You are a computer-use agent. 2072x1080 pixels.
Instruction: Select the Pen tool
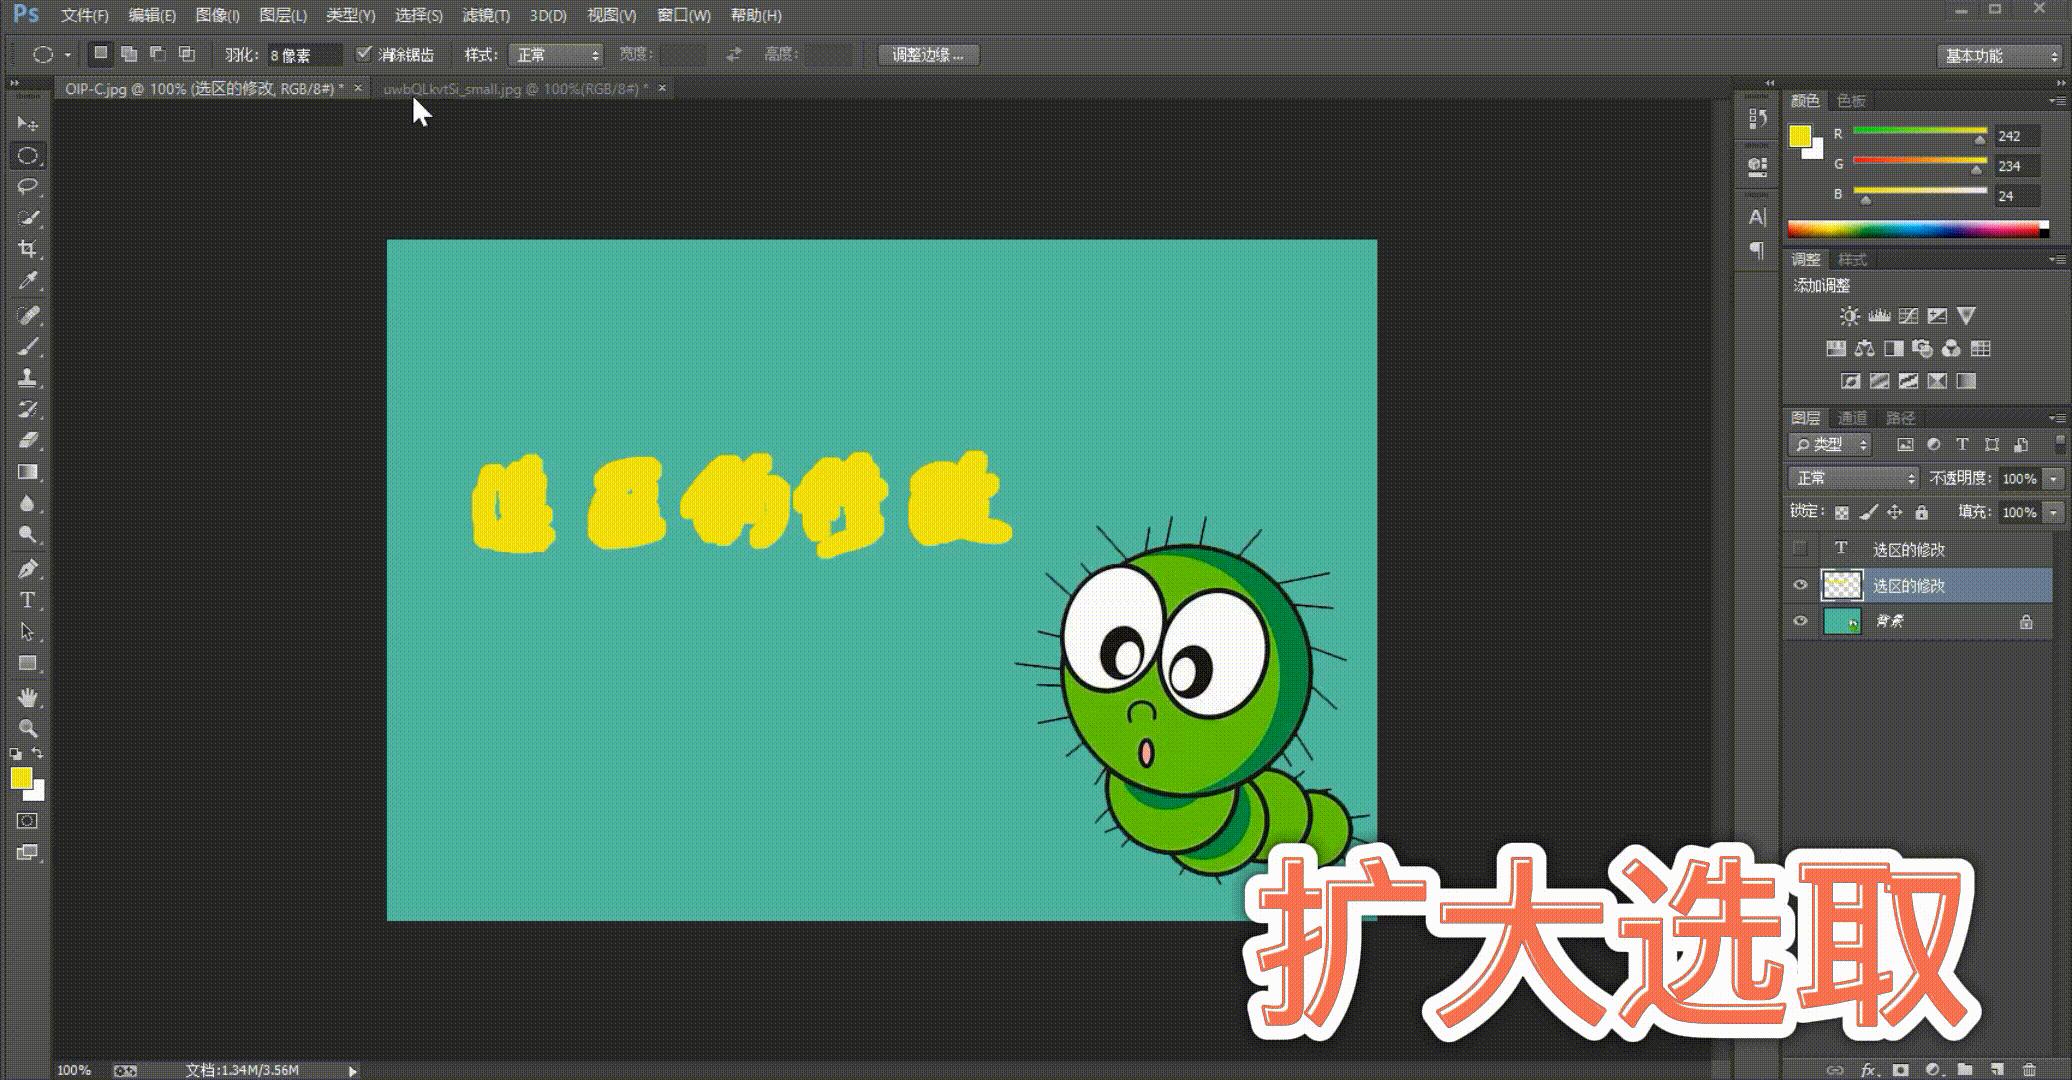tap(28, 569)
